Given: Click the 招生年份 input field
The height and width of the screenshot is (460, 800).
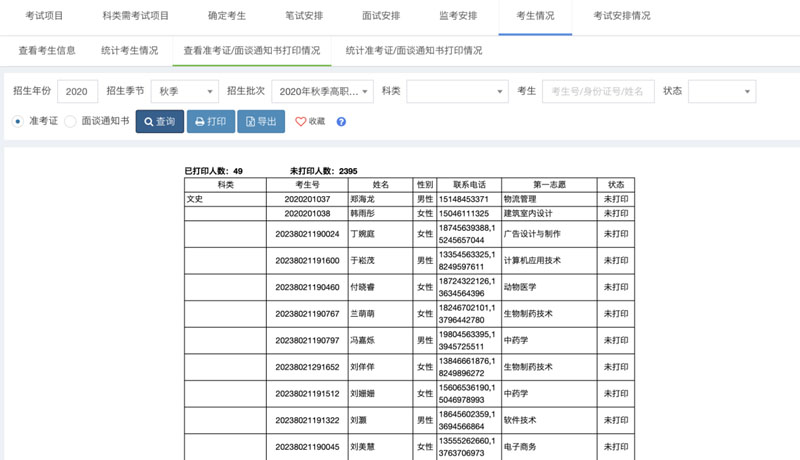Looking at the screenshot, I should pyautogui.click(x=77, y=91).
